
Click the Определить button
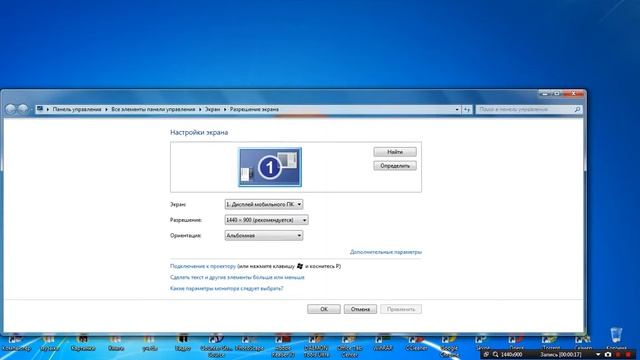(x=395, y=166)
